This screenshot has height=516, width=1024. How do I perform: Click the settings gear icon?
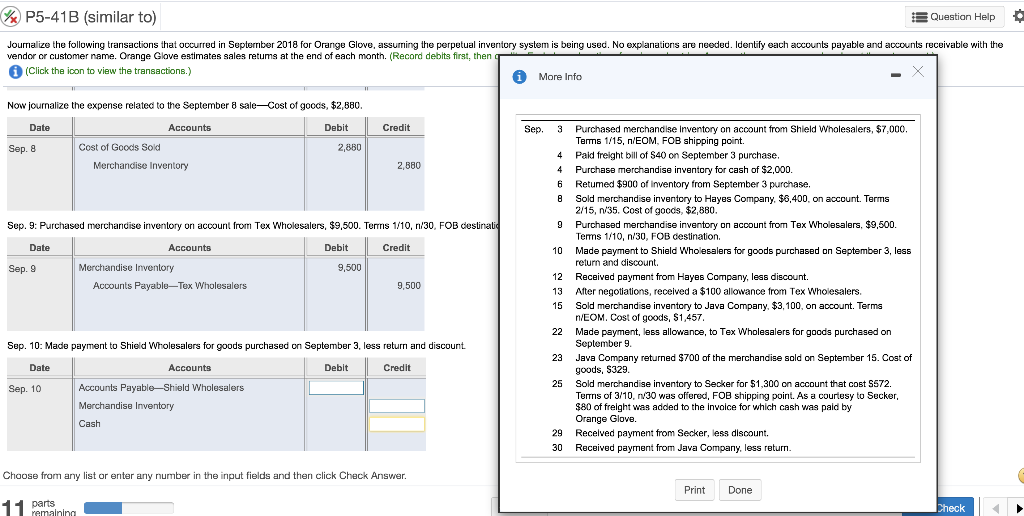(x=1017, y=17)
